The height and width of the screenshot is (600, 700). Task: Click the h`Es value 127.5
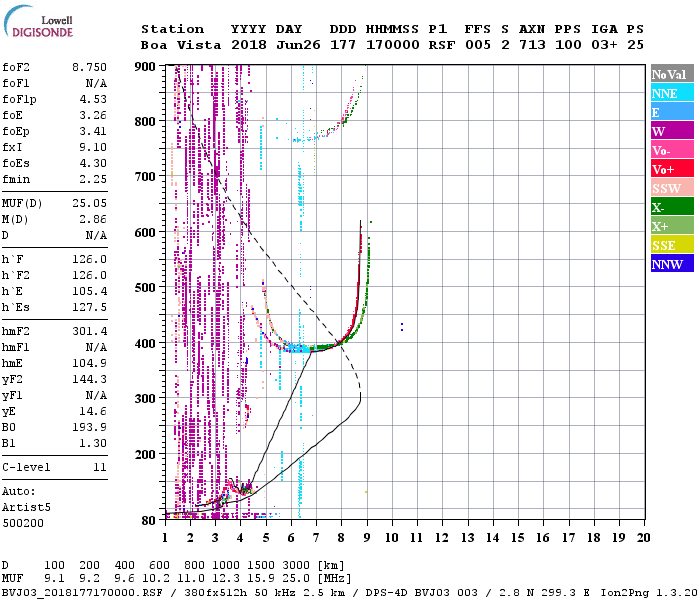tap(89, 308)
